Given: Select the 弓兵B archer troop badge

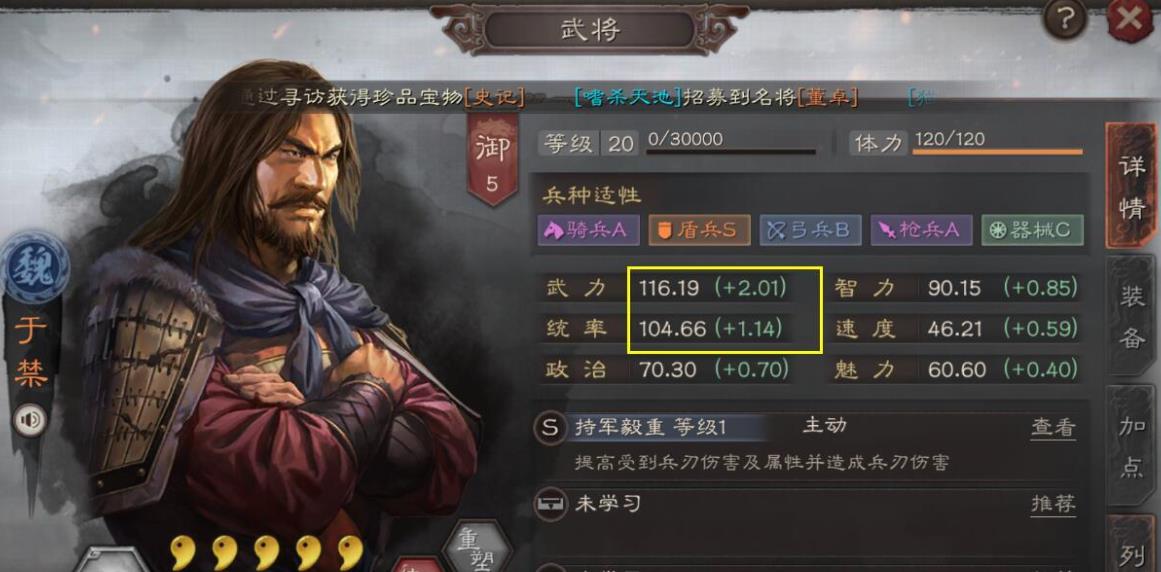Looking at the screenshot, I should 810,230.
